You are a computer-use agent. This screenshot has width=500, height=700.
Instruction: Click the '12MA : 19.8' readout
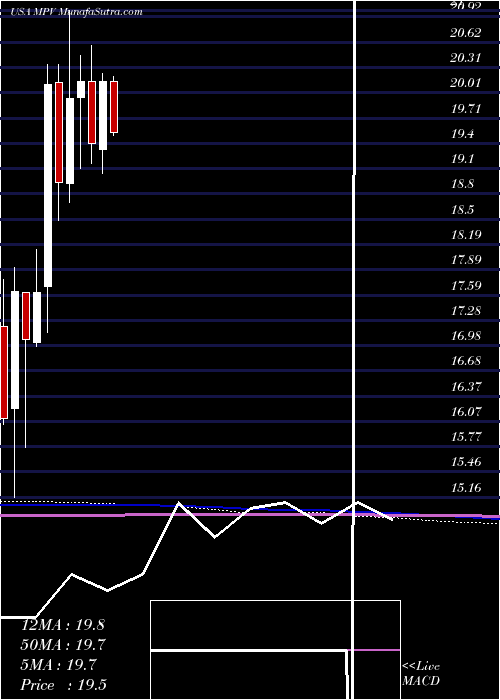point(63,625)
